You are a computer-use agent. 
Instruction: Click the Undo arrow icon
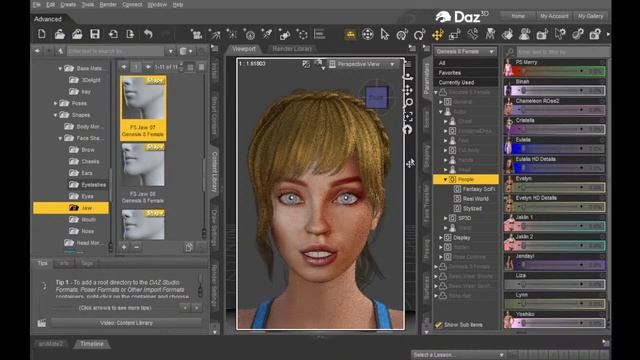(x=148, y=34)
